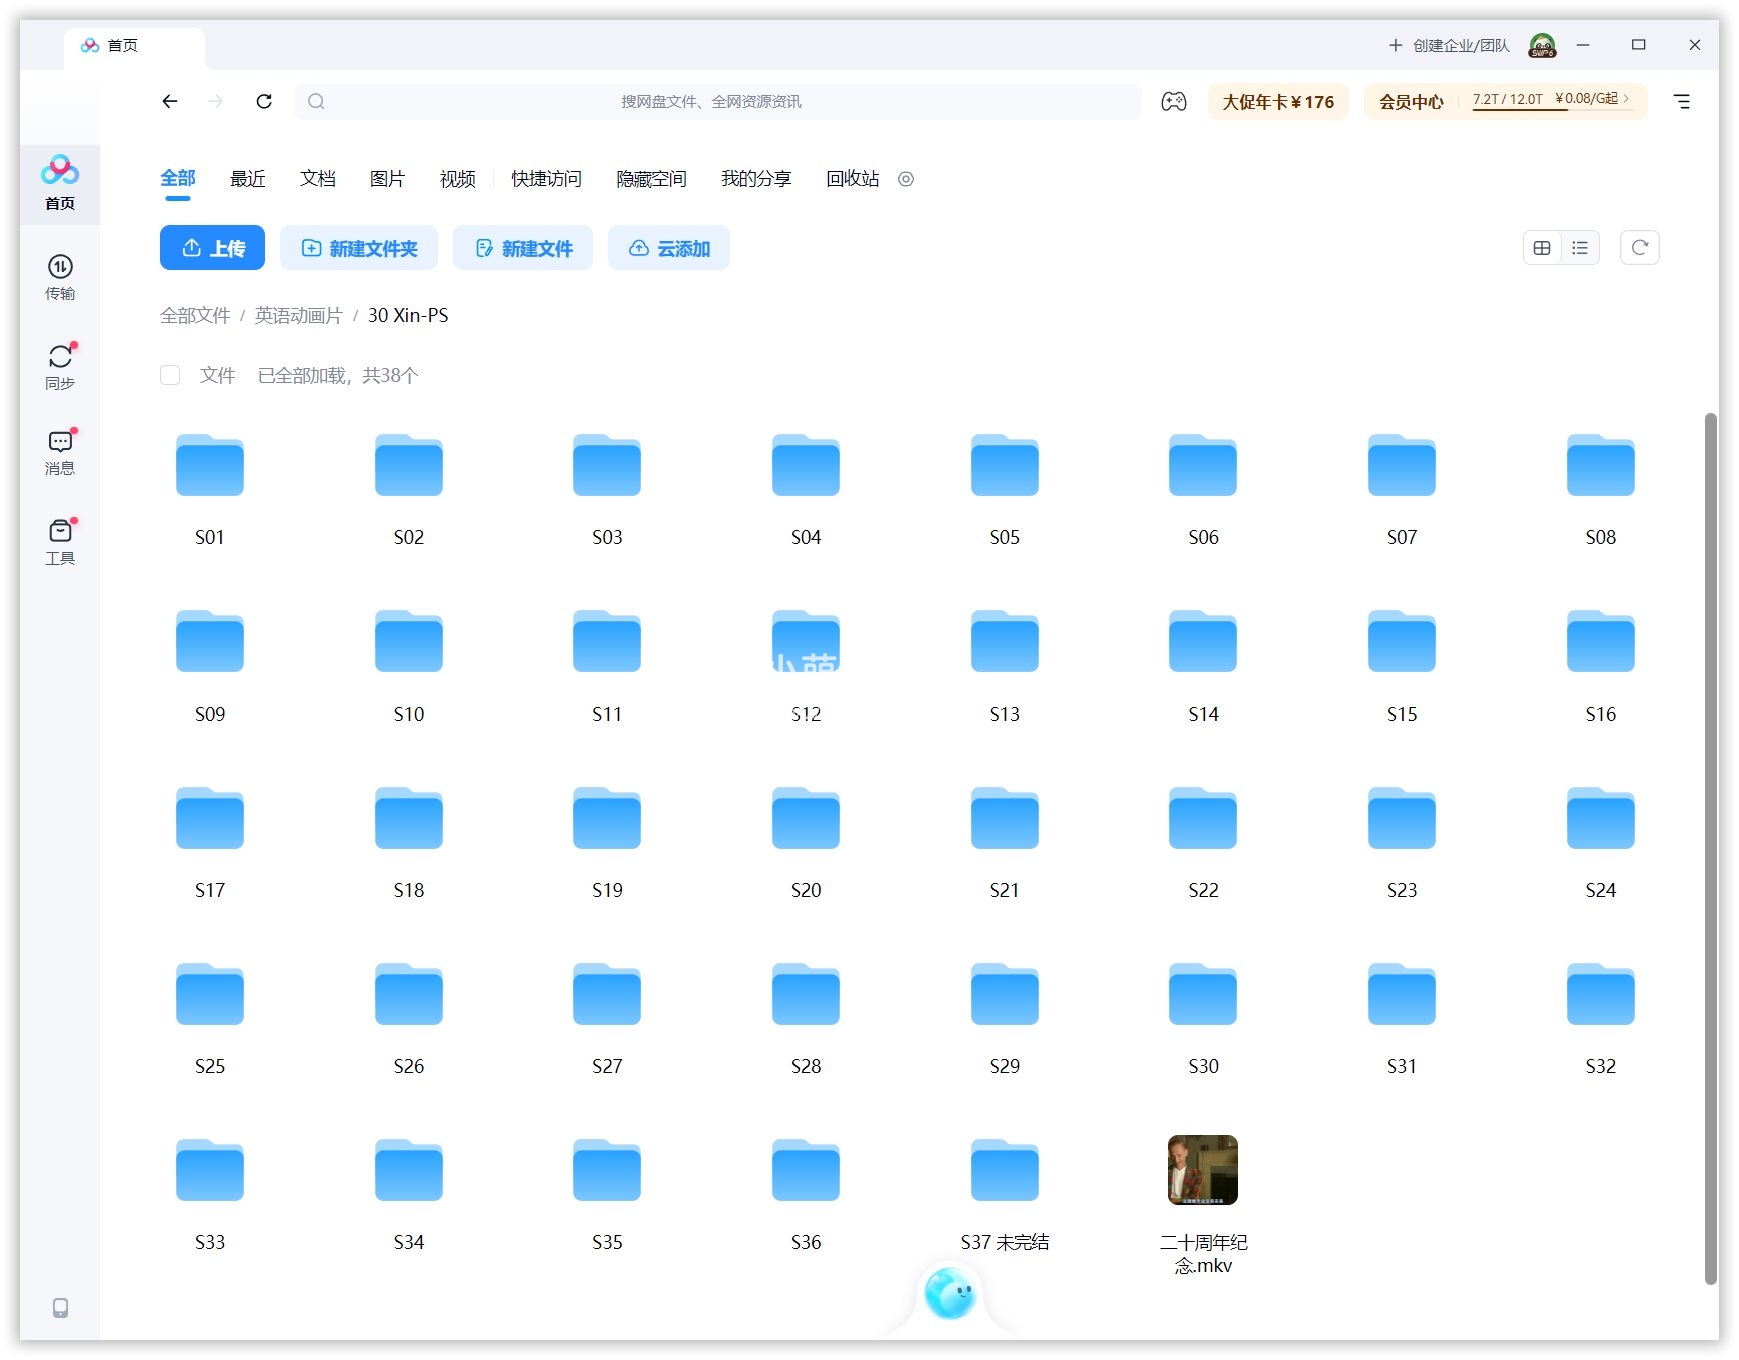Open the hamburger menu at top right
The width and height of the screenshot is (1739, 1360).
tap(1682, 101)
